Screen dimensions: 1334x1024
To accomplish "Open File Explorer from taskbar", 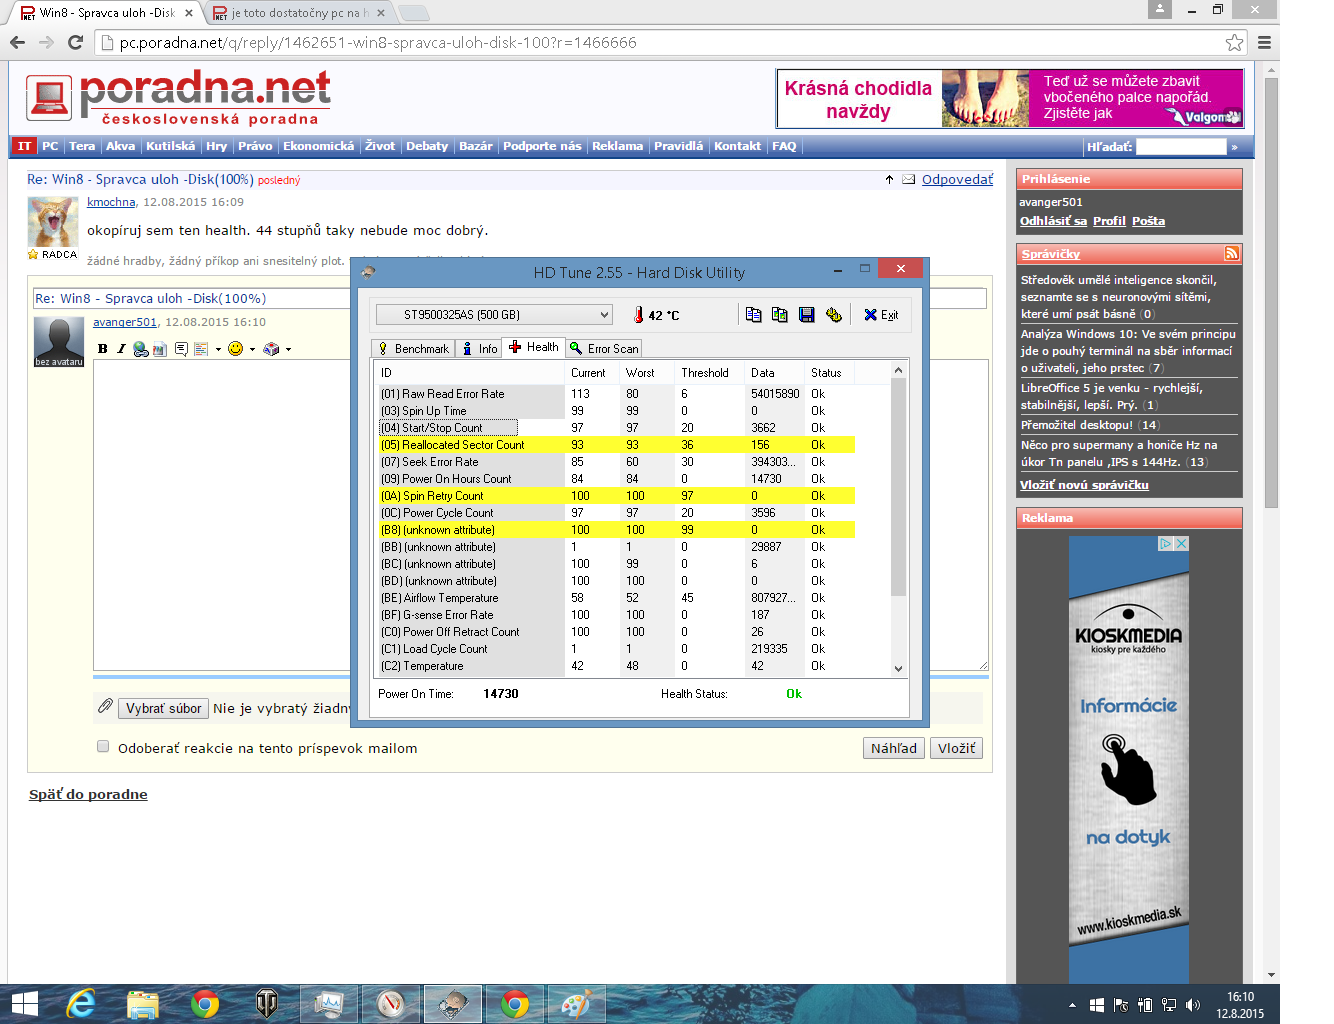I will pyautogui.click(x=143, y=1004).
